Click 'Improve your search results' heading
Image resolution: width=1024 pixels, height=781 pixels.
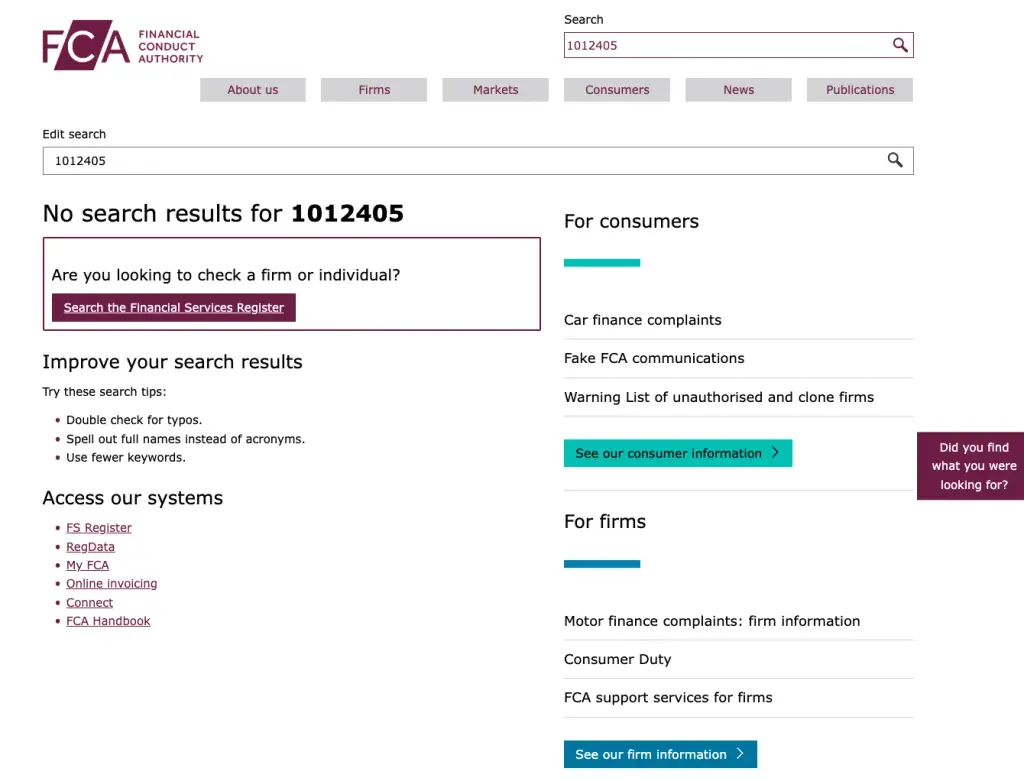172,362
